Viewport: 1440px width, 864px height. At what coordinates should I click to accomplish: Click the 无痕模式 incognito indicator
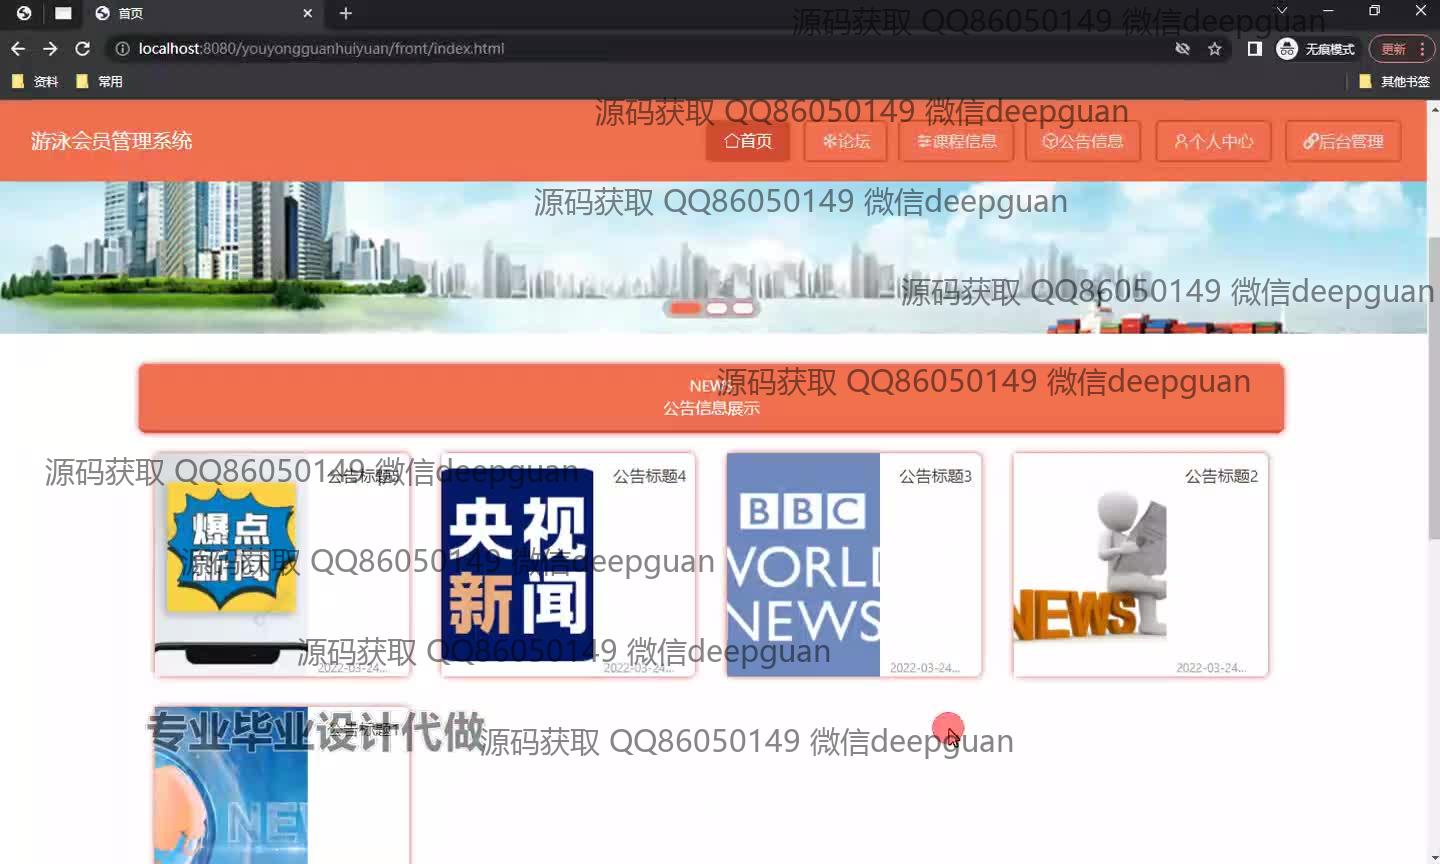(x=1316, y=48)
